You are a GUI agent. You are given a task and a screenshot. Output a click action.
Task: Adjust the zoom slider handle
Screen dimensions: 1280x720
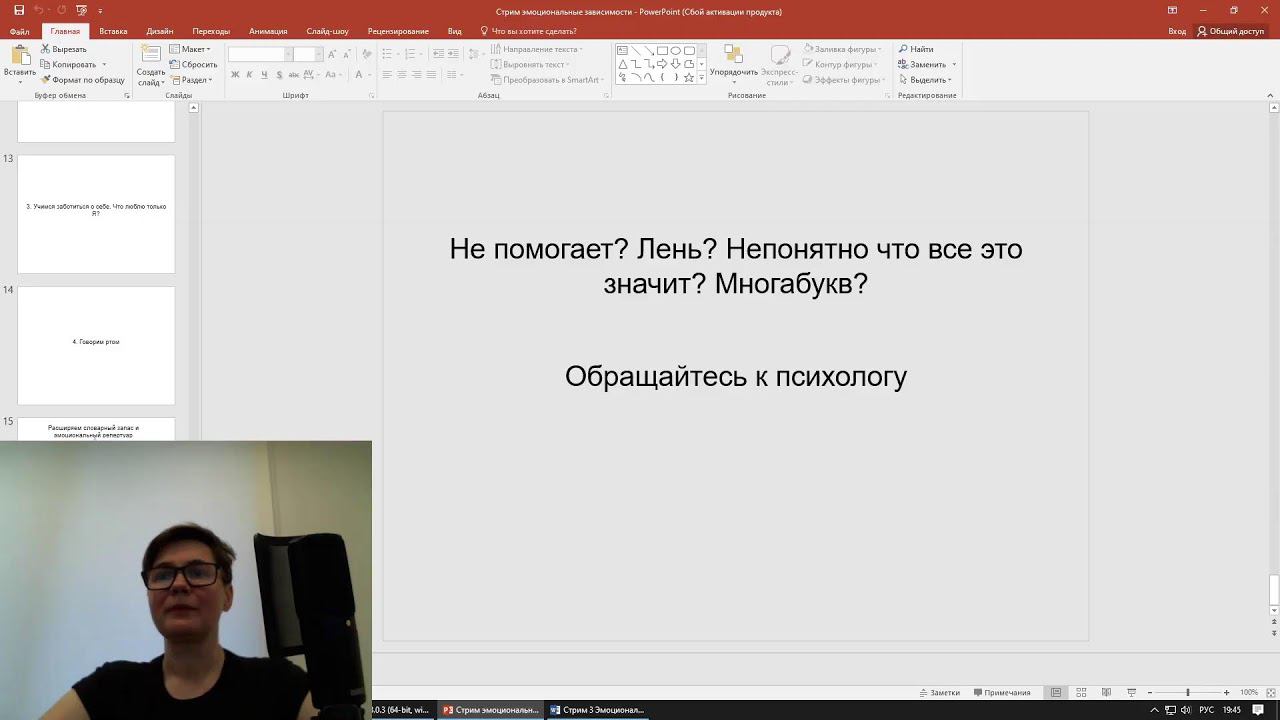1188,693
